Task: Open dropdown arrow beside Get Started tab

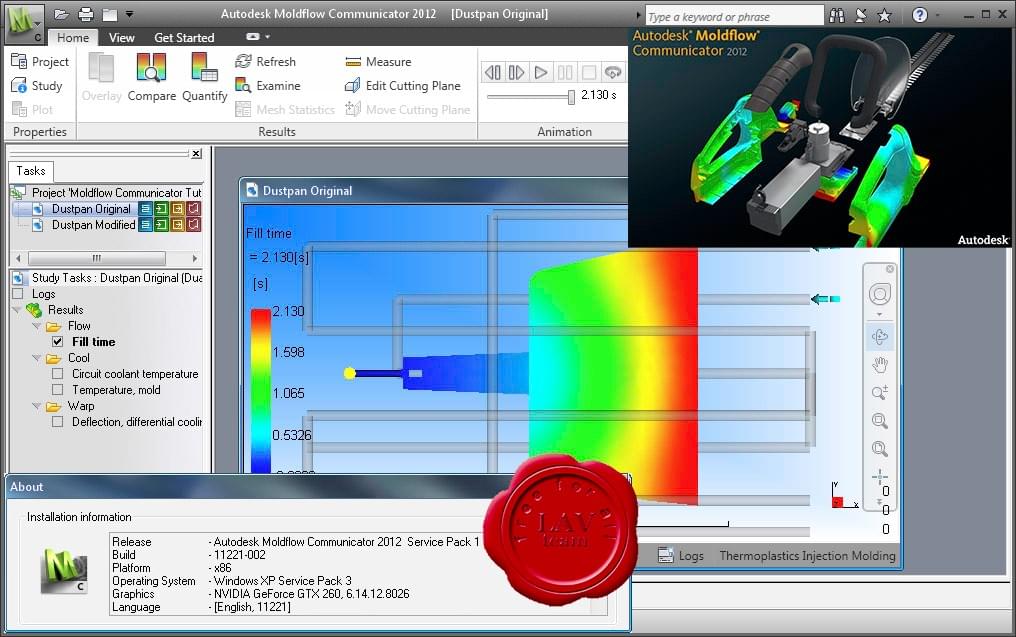Action: (x=267, y=37)
